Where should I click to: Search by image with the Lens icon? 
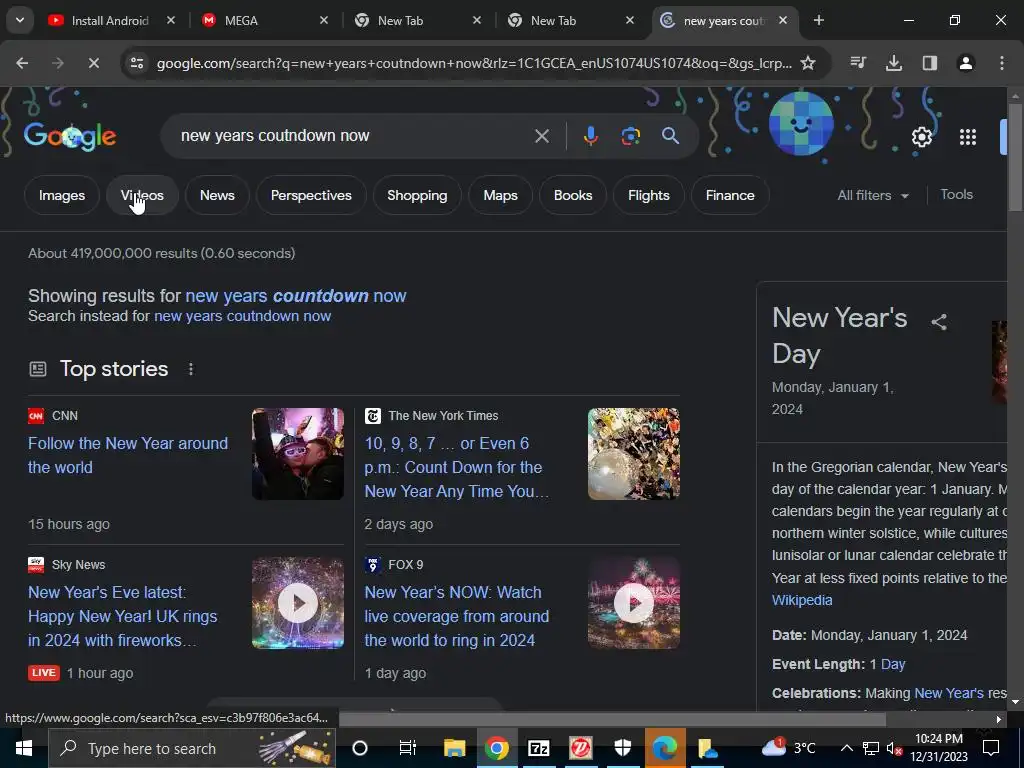click(x=630, y=136)
